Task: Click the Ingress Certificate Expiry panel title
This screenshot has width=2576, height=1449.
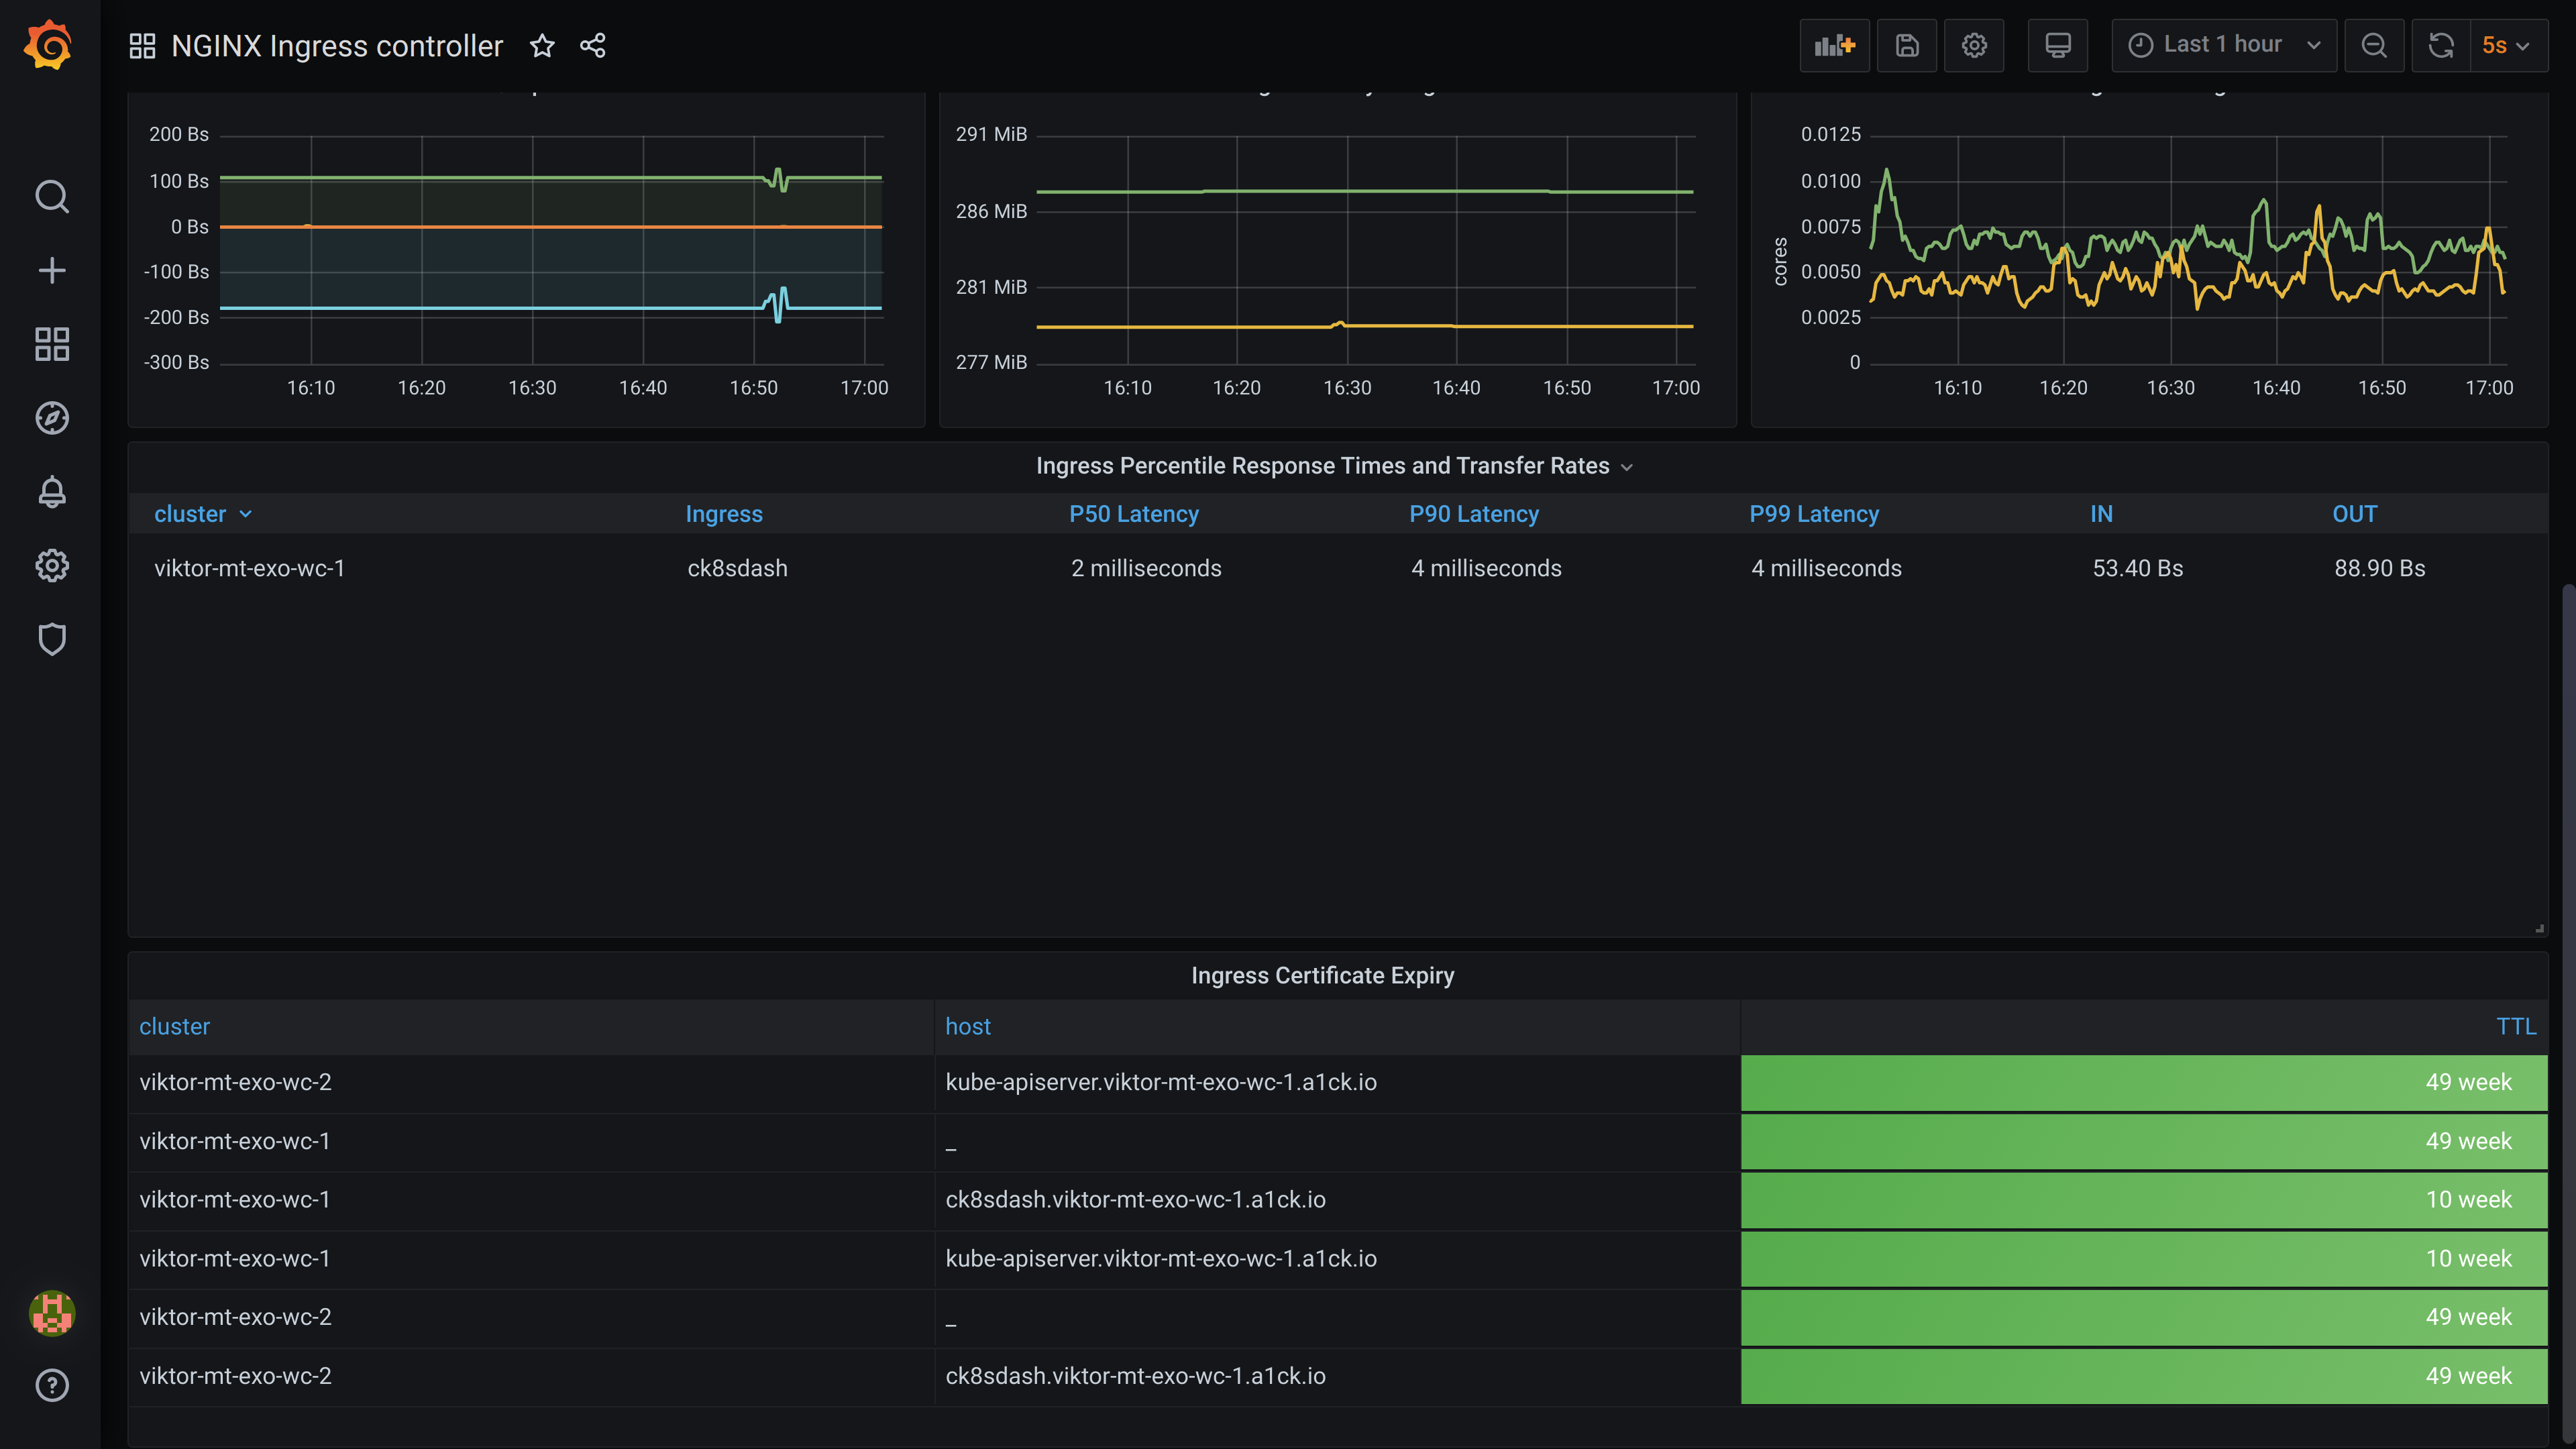Action: click(x=1322, y=976)
